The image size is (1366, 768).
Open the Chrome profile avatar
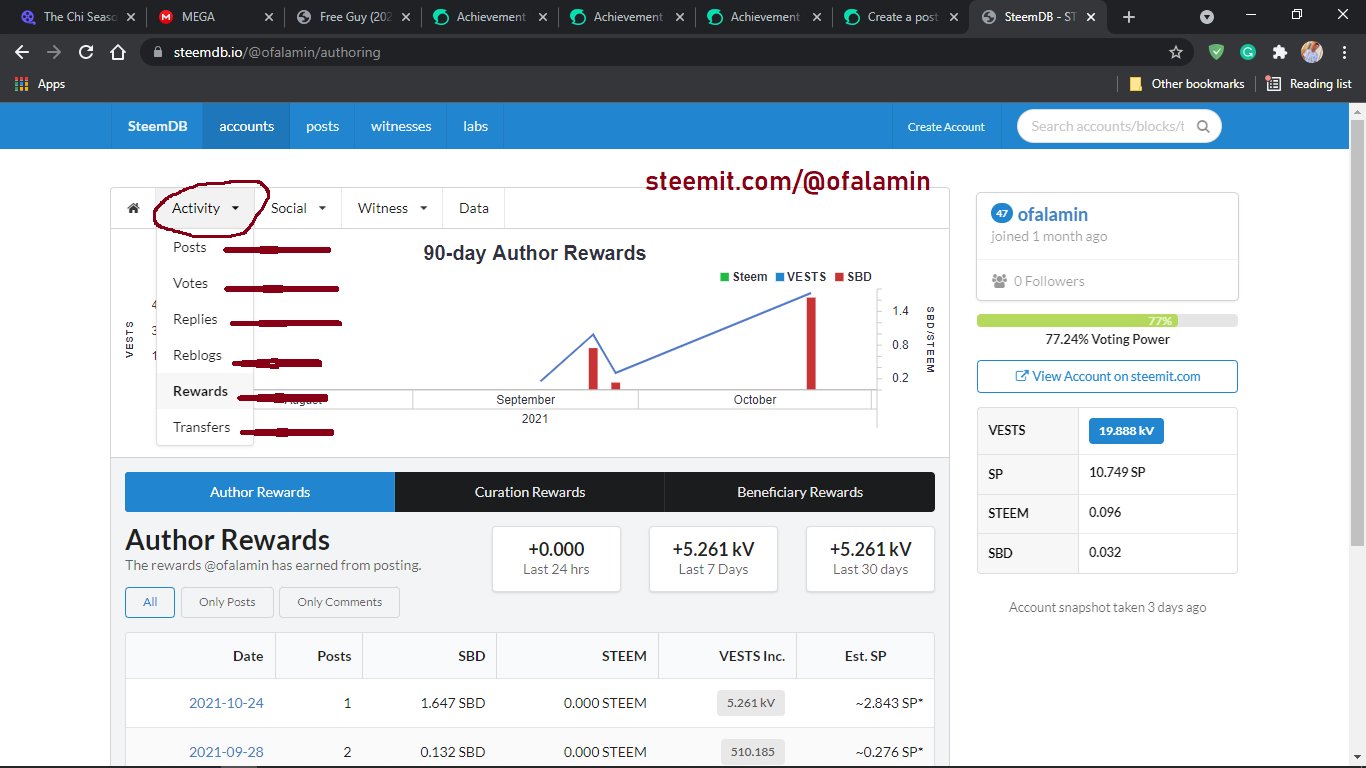(1312, 52)
